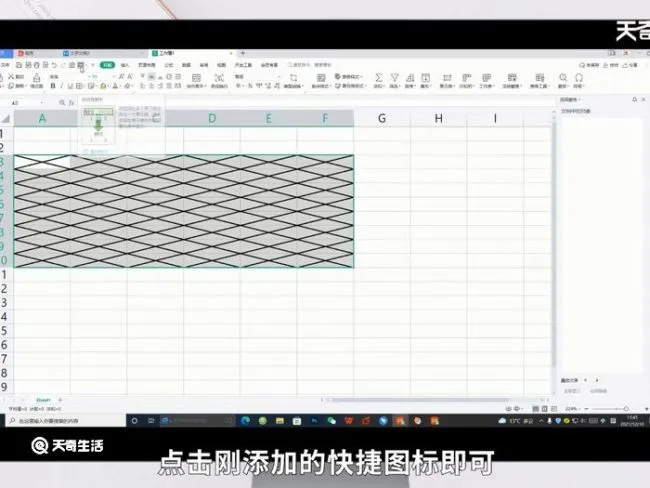
Task: Click the Merge and Center icon
Action: pyautogui.click(x=196, y=78)
